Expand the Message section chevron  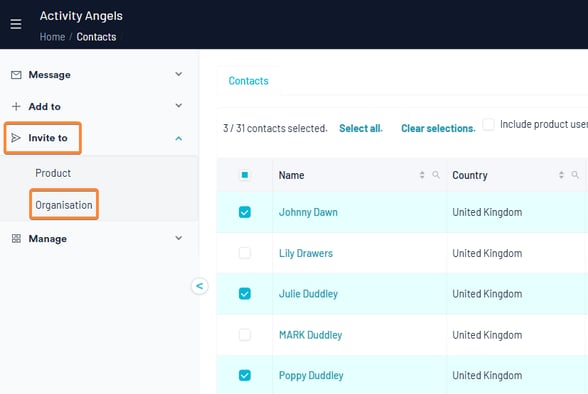click(x=179, y=74)
